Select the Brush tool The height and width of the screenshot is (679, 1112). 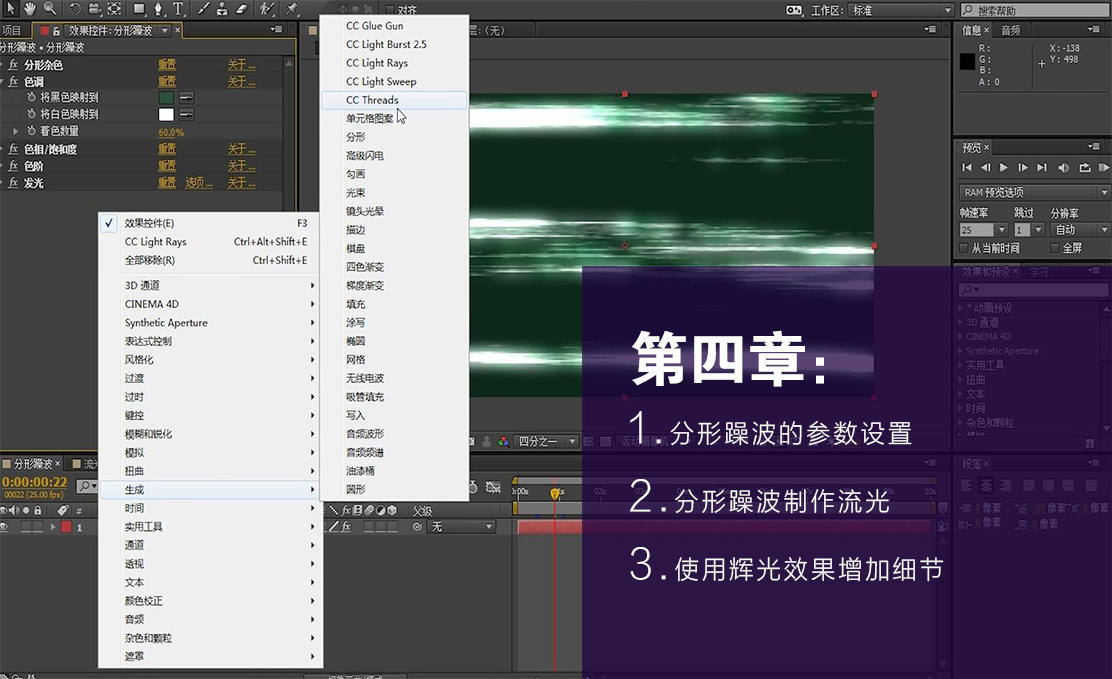click(204, 9)
